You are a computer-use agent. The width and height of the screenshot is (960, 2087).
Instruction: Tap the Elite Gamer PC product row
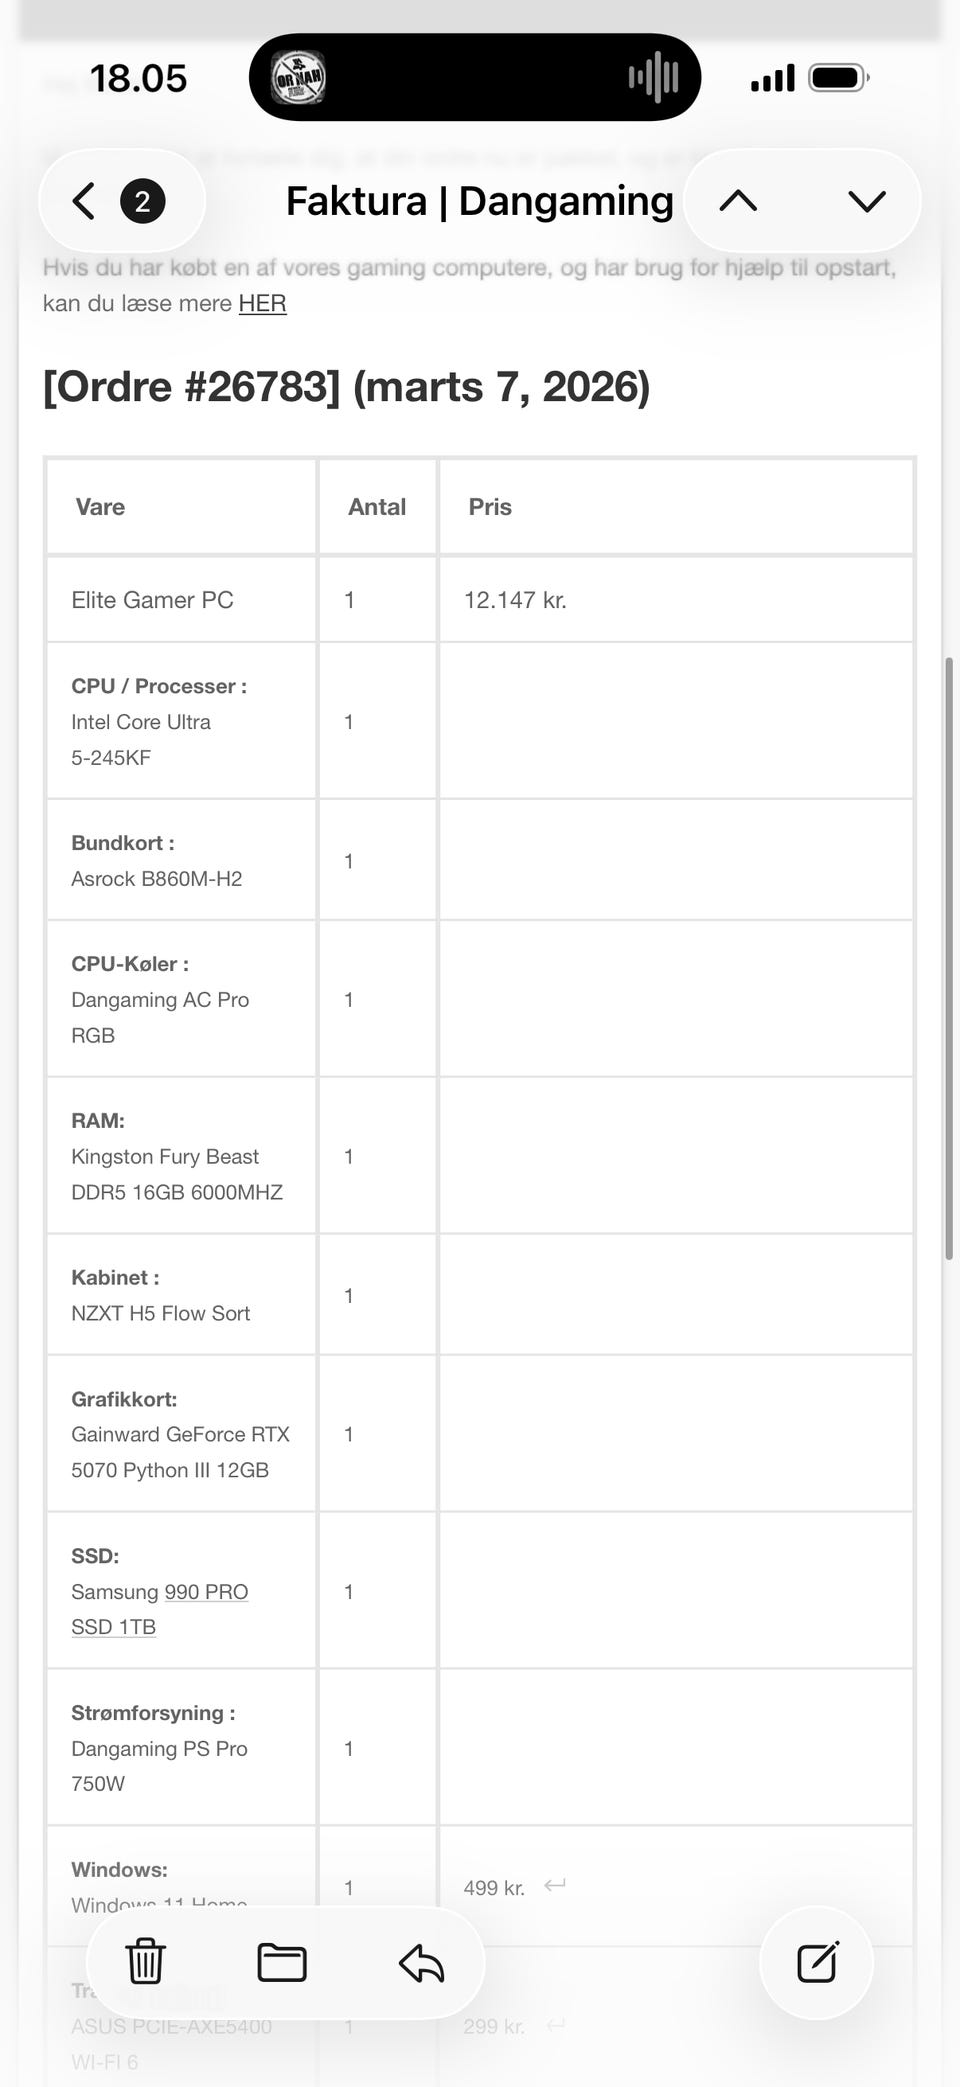point(152,600)
